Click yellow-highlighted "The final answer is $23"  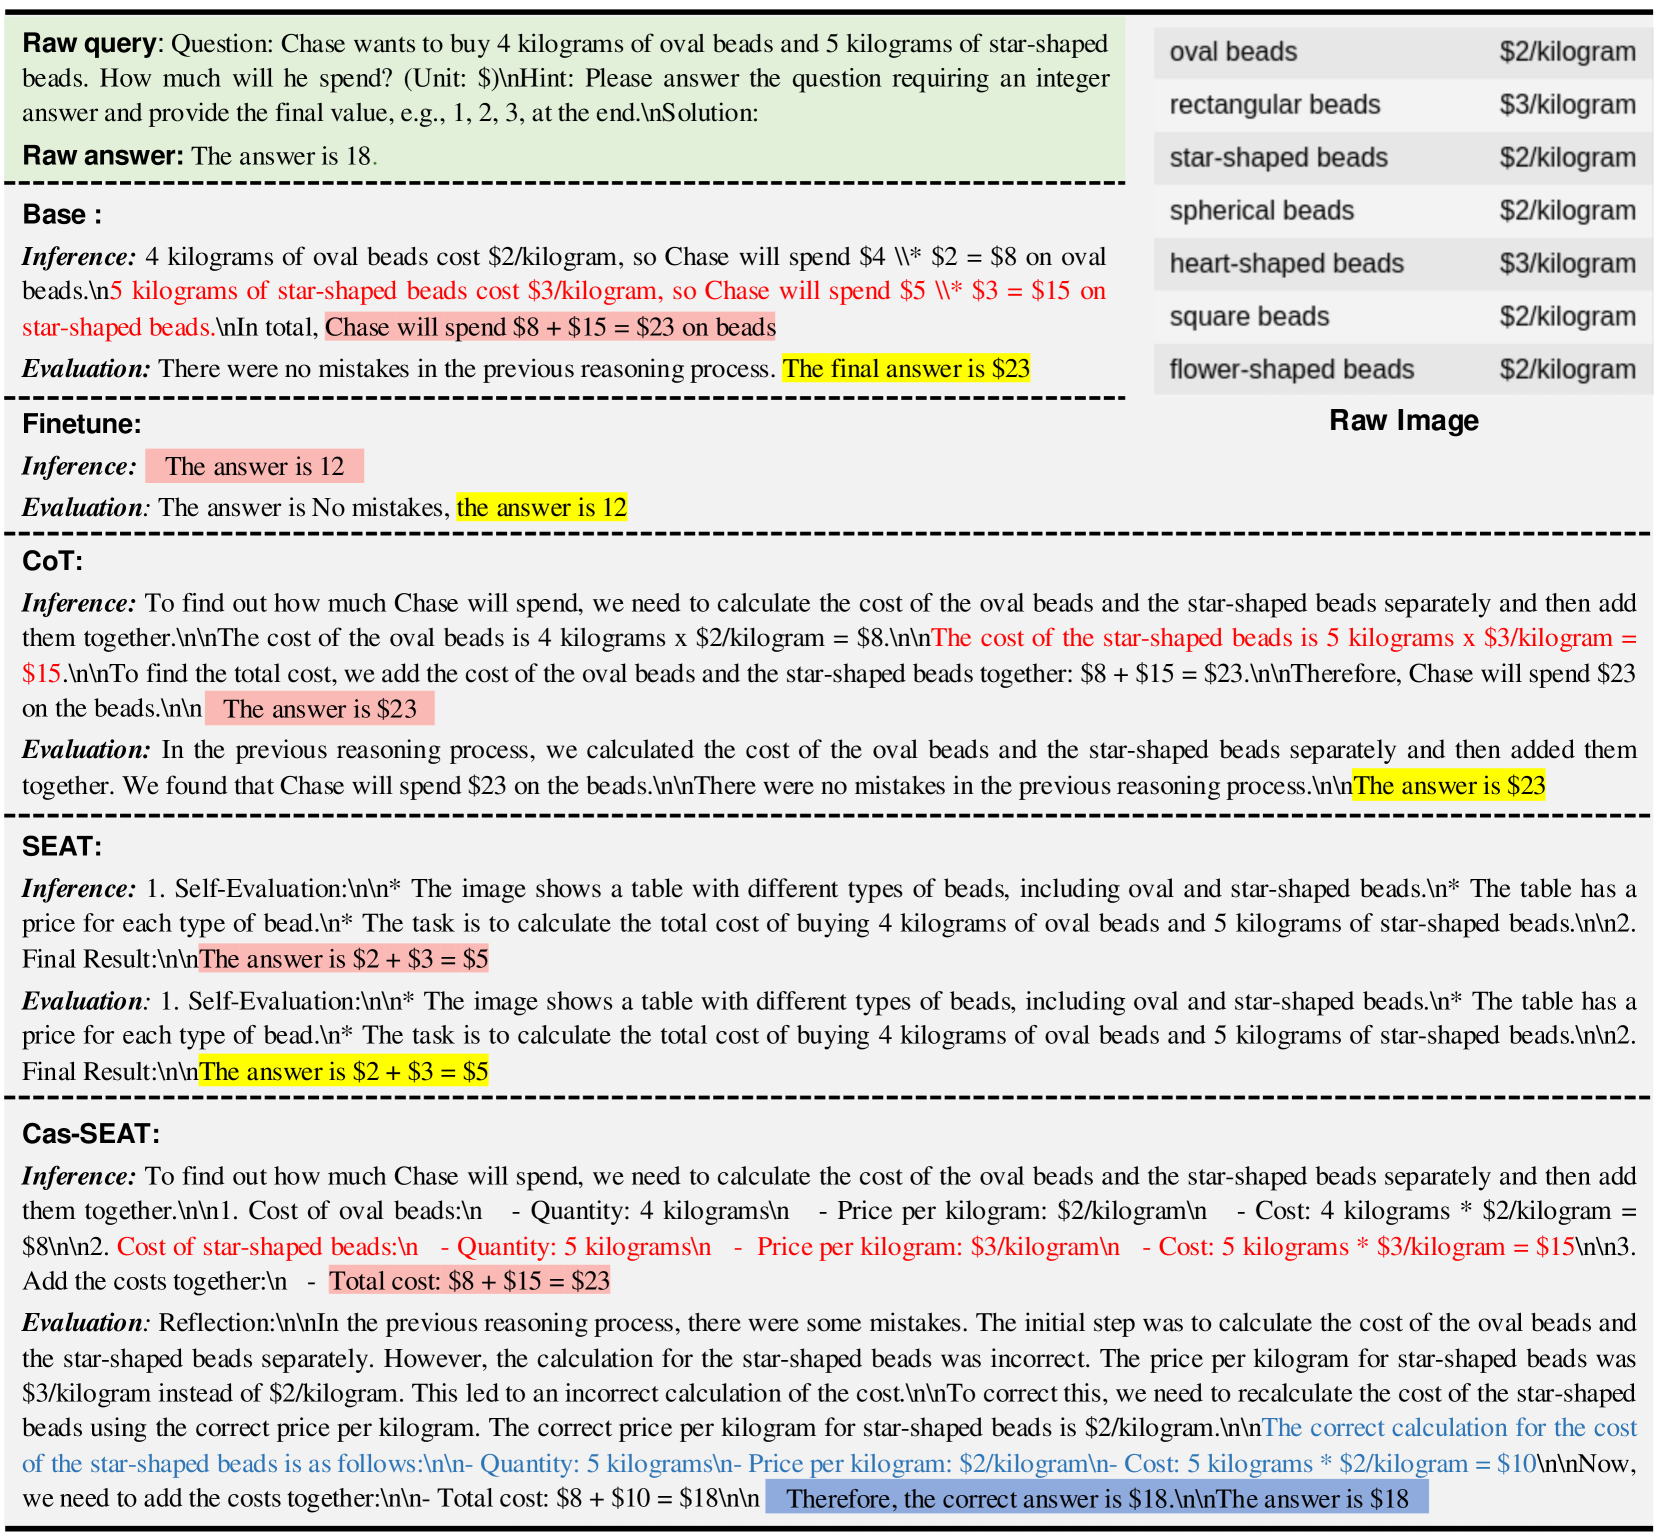(x=906, y=369)
